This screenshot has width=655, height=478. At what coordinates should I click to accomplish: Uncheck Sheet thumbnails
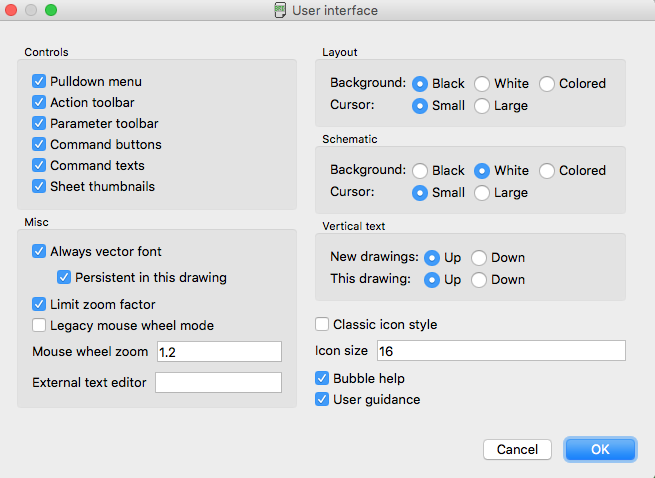click(x=39, y=186)
